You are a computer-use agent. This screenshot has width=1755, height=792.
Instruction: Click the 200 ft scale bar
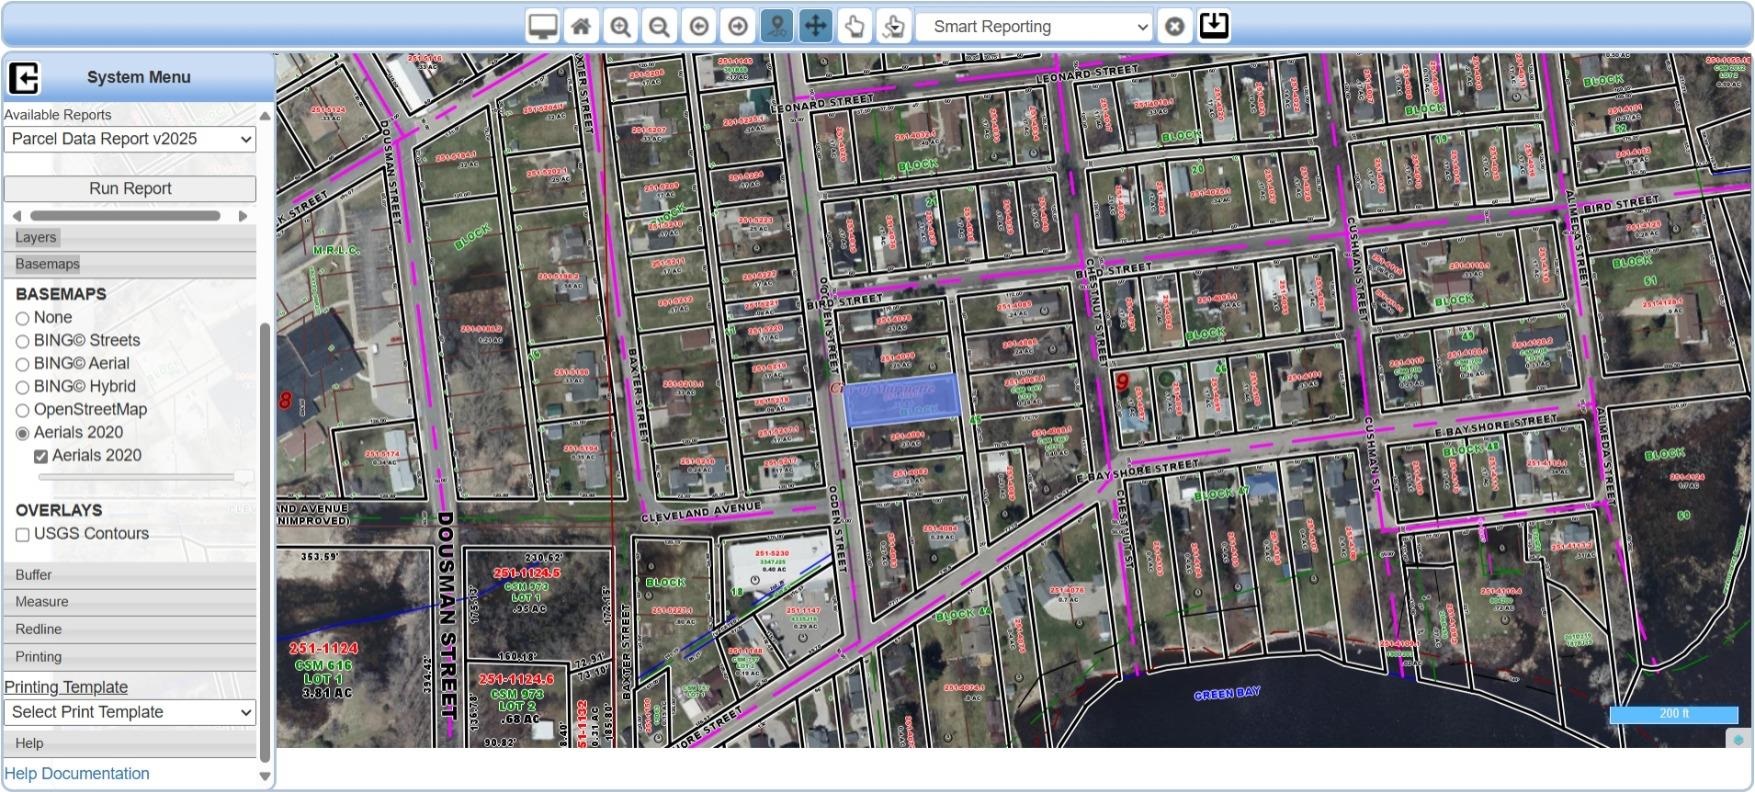pos(1674,714)
